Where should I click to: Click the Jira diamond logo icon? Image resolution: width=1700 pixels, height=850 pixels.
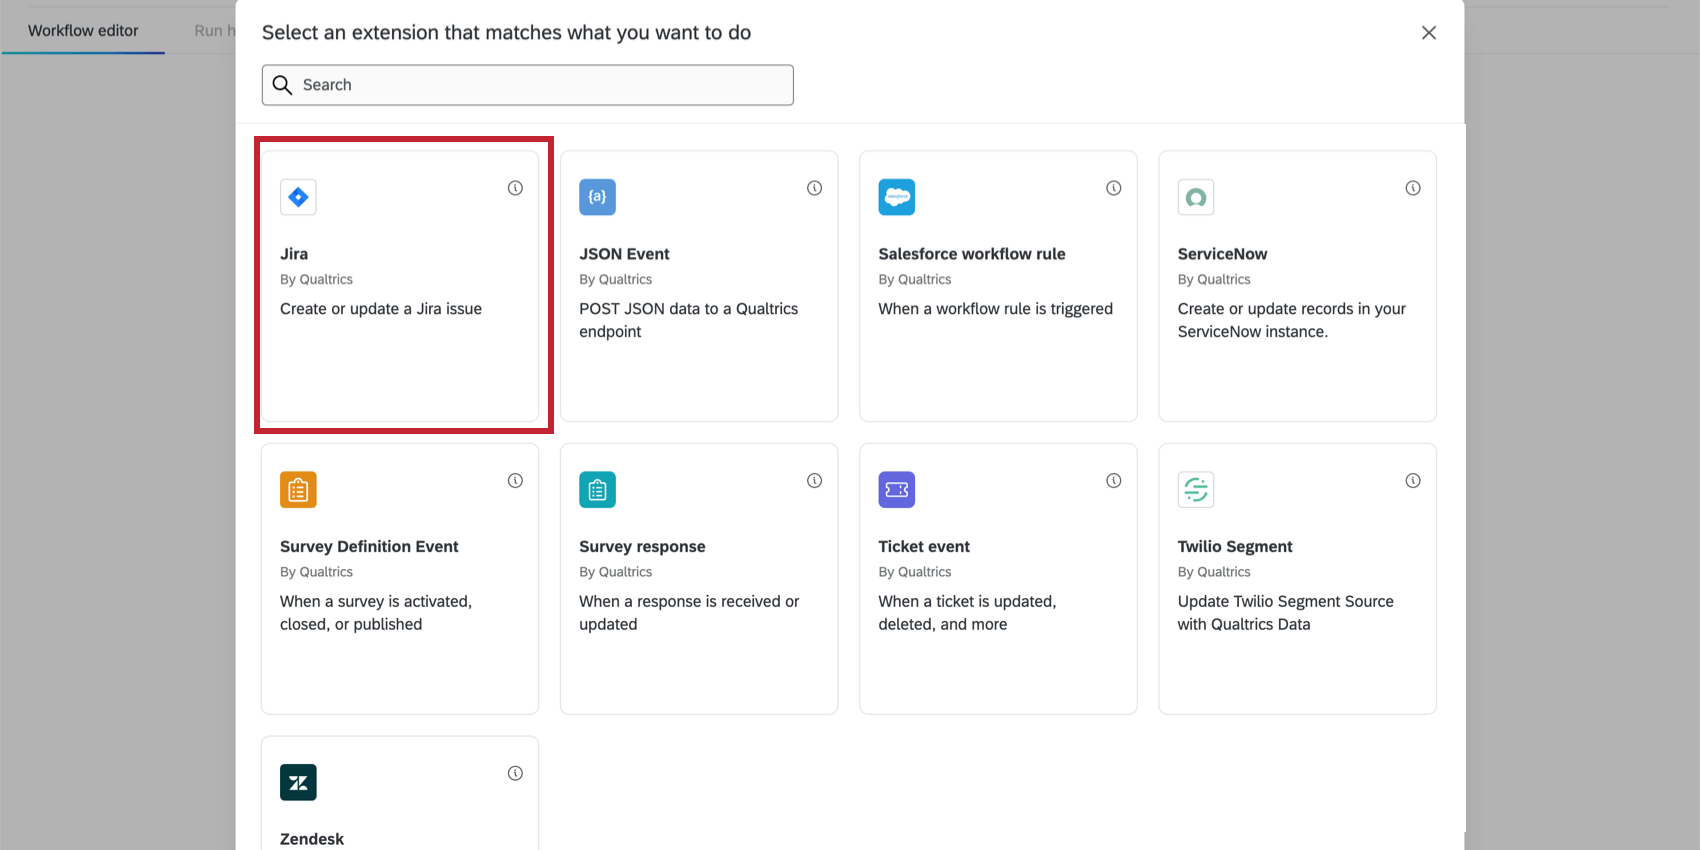(298, 197)
